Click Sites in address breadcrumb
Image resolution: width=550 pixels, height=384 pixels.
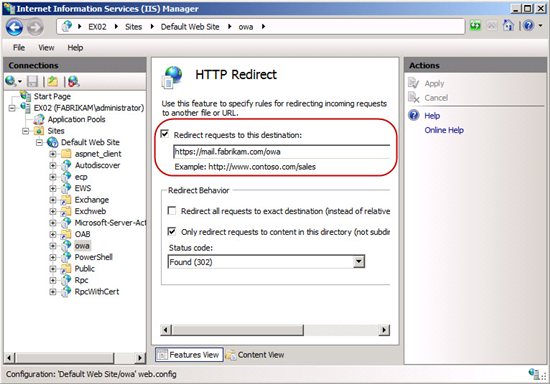point(133,27)
